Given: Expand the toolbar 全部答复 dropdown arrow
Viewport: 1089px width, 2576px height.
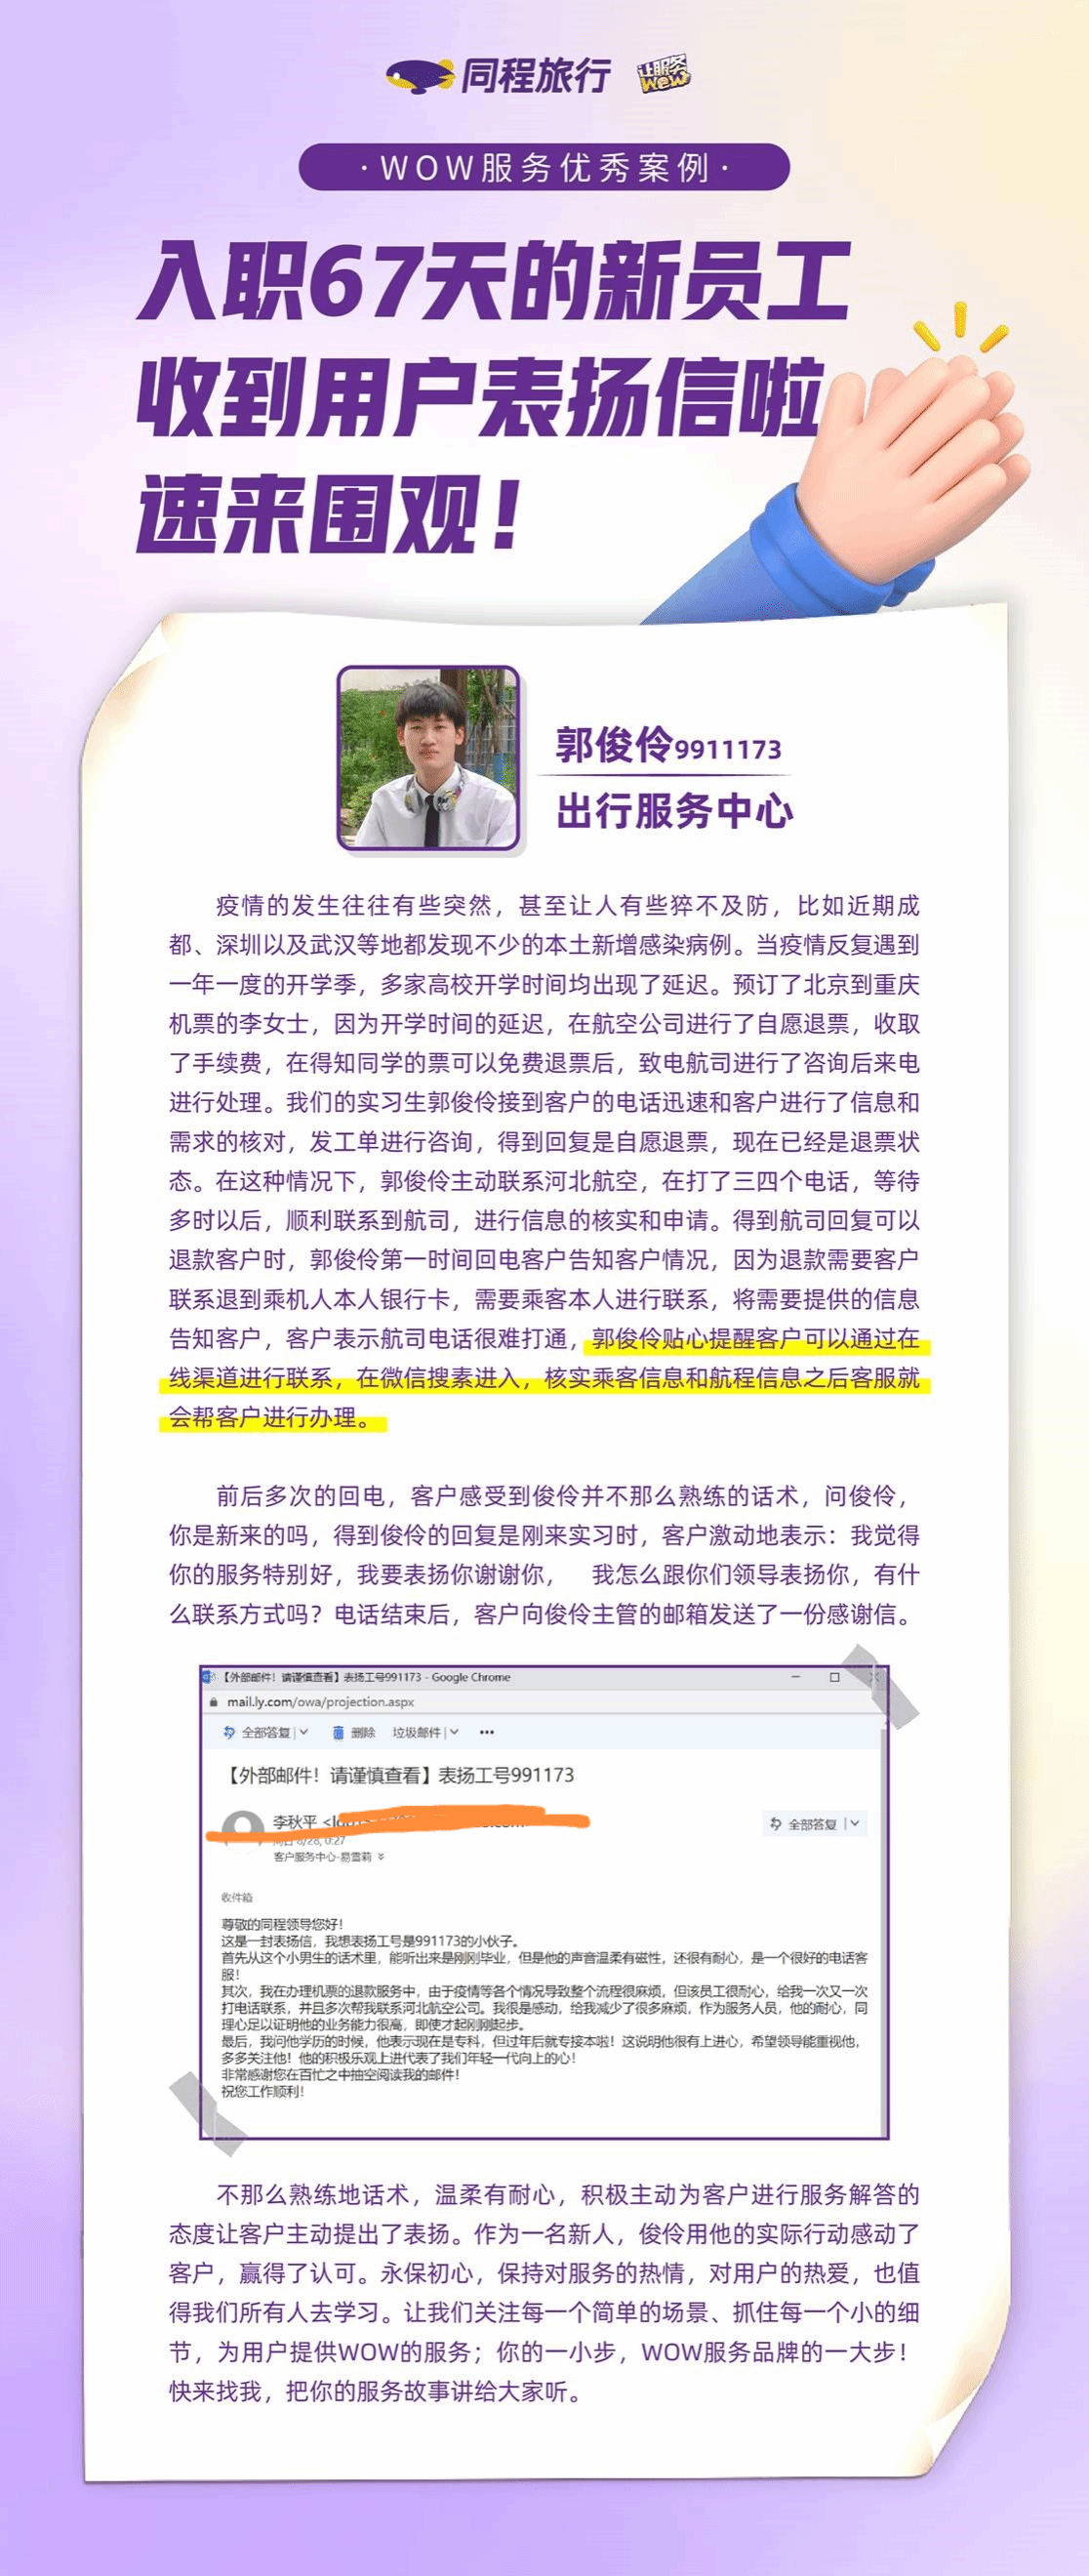Looking at the screenshot, I should pyautogui.click(x=304, y=1732).
